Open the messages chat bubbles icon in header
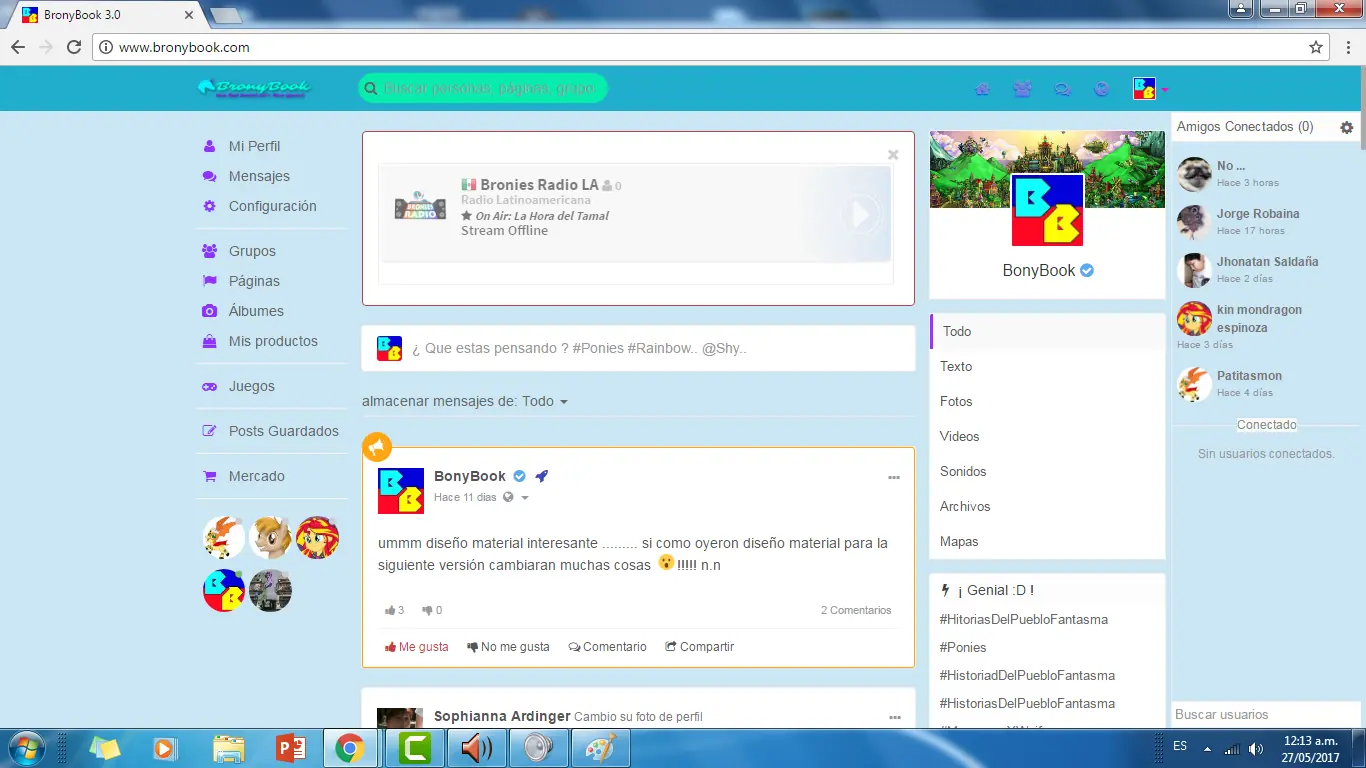The width and height of the screenshot is (1366, 768). [x=1062, y=88]
